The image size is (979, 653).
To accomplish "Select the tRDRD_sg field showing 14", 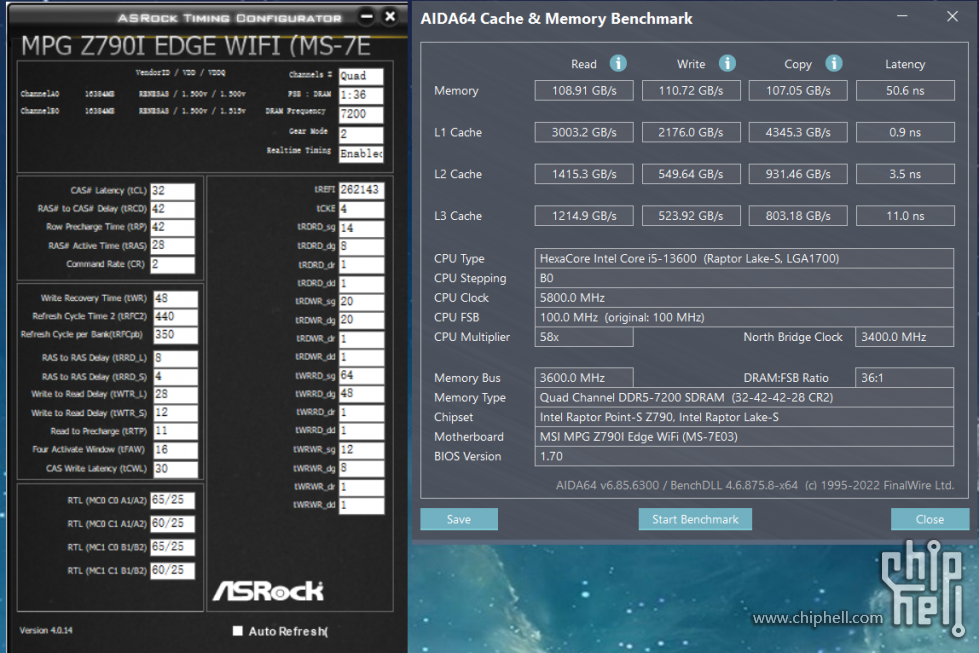I will (362, 228).
